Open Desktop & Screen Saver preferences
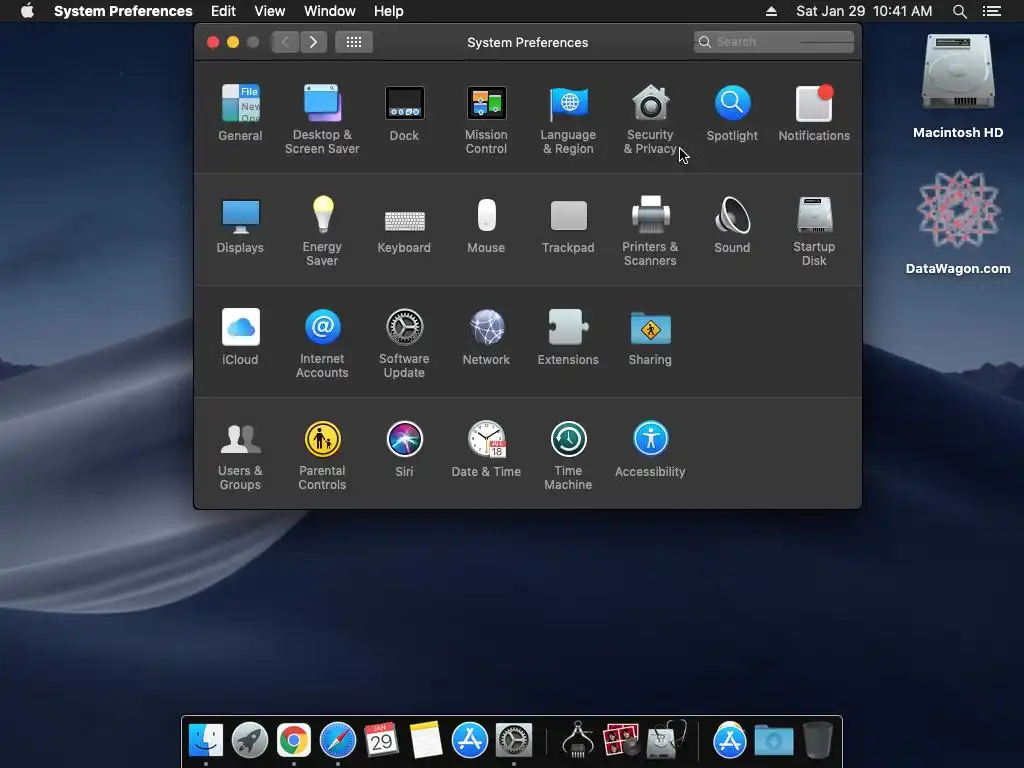The height and width of the screenshot is (768, 1024). (322, 120)
